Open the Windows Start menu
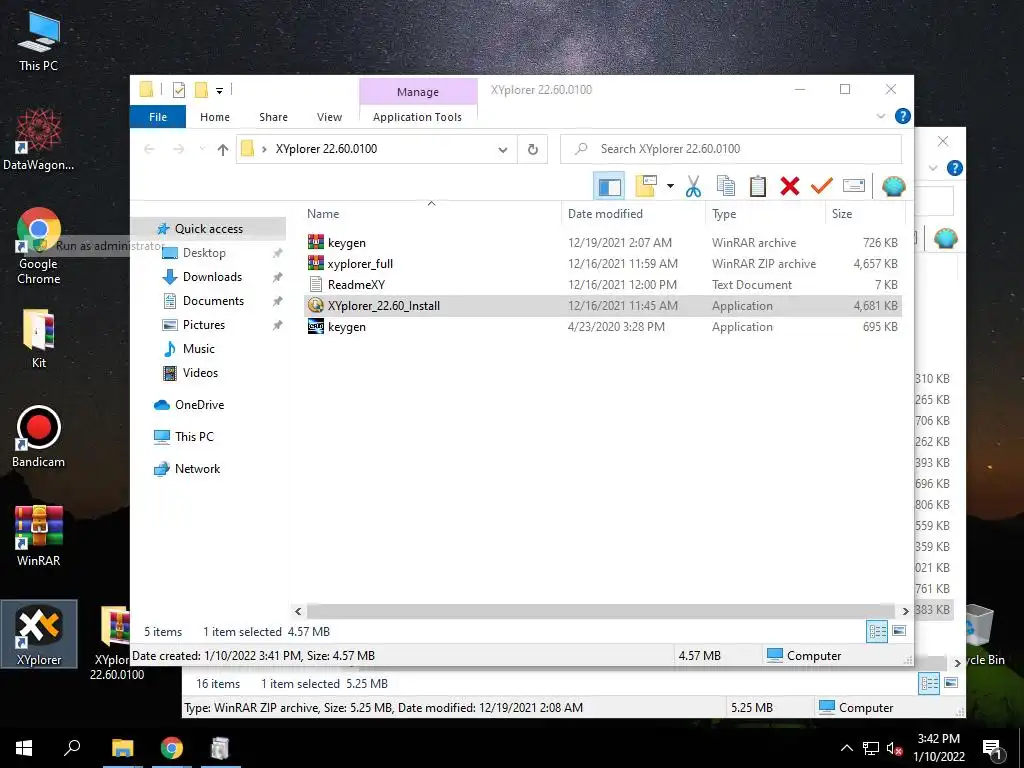The height and width of the screenshot is (768, 1024). click(24, 748)
